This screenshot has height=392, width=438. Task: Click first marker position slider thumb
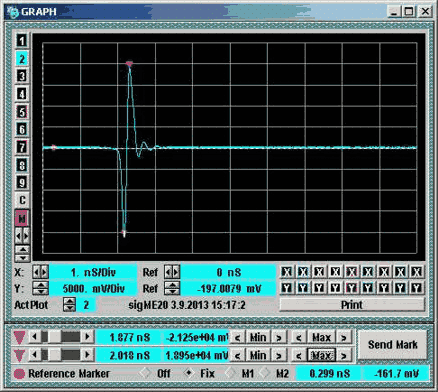tap(54, 337)
